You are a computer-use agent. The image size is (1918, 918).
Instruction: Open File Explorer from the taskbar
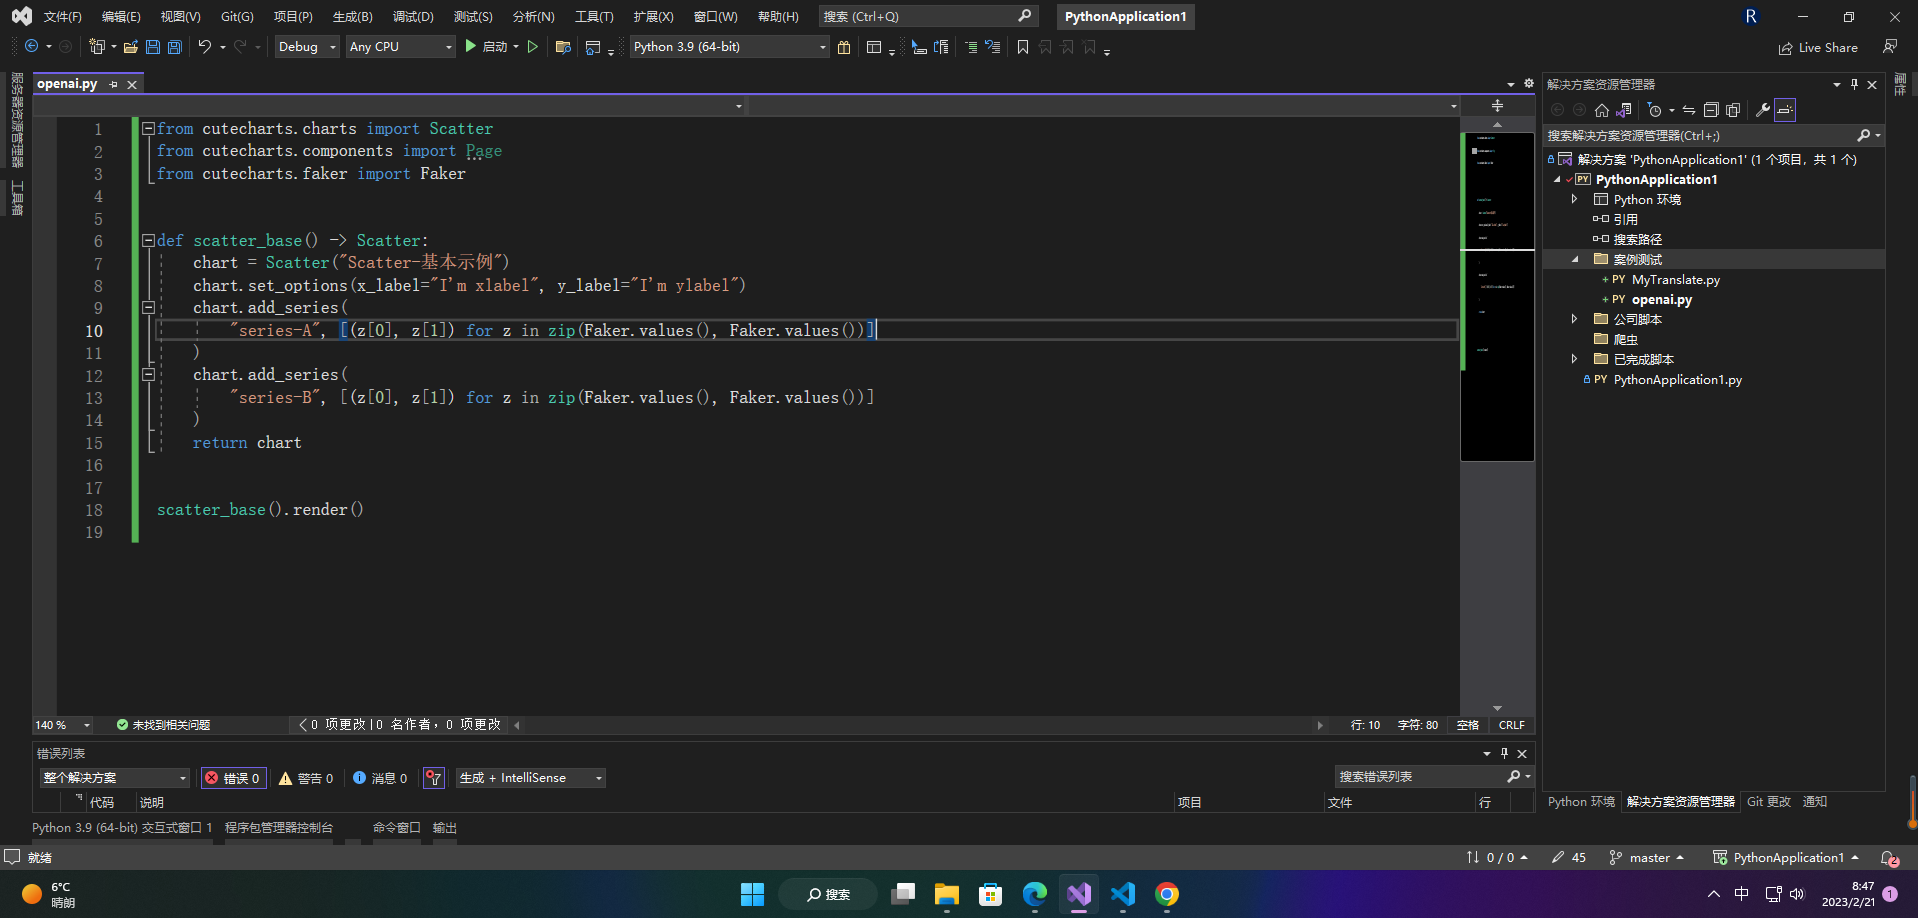(947, 894)
